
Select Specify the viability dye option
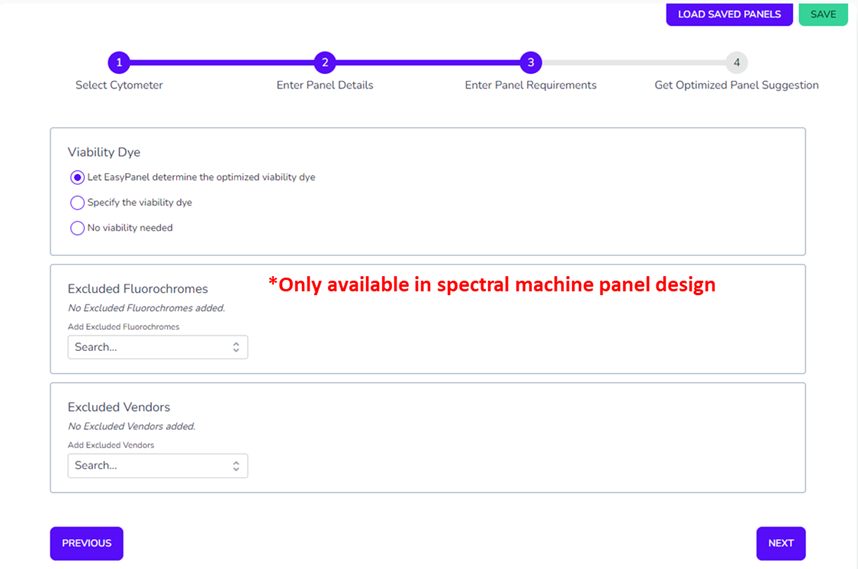pyautogui.click(x=78, y=203)
